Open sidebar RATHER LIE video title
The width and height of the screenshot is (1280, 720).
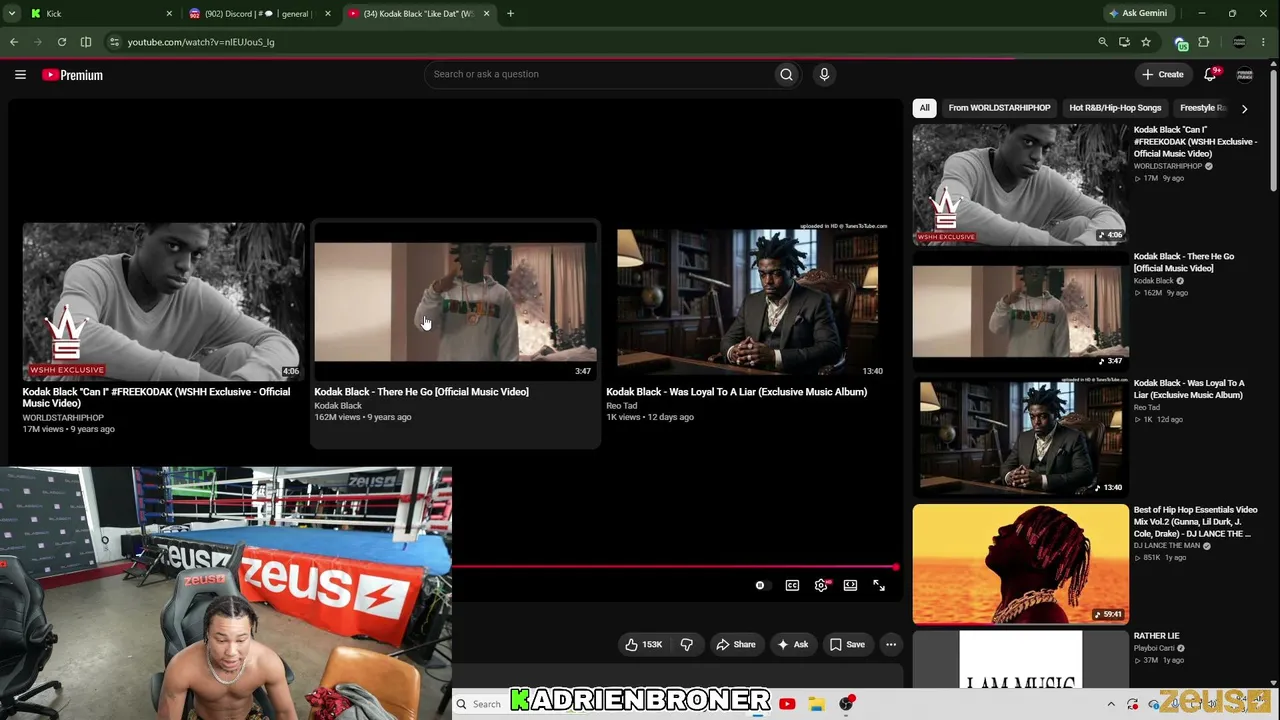[x=1156, y=636]
